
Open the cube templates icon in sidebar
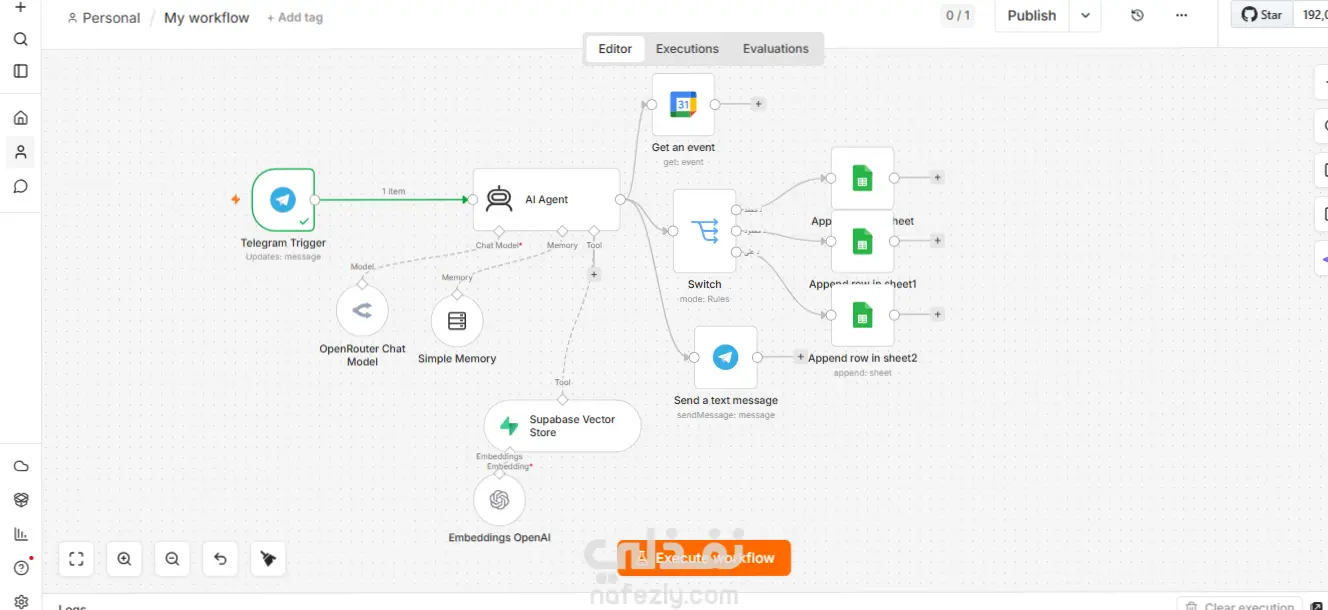pos(20,500)
